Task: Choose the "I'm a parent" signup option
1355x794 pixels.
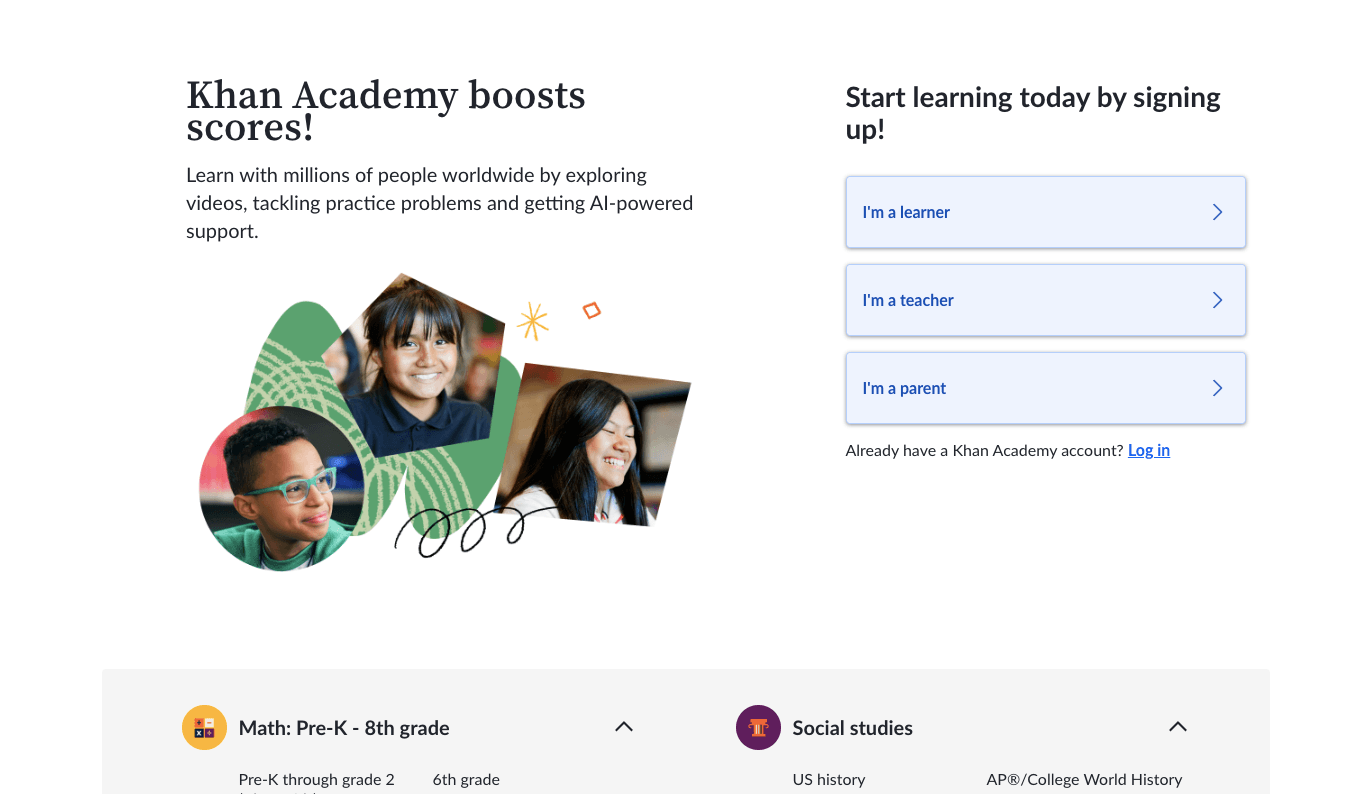Action: [x=1045, y=388]
